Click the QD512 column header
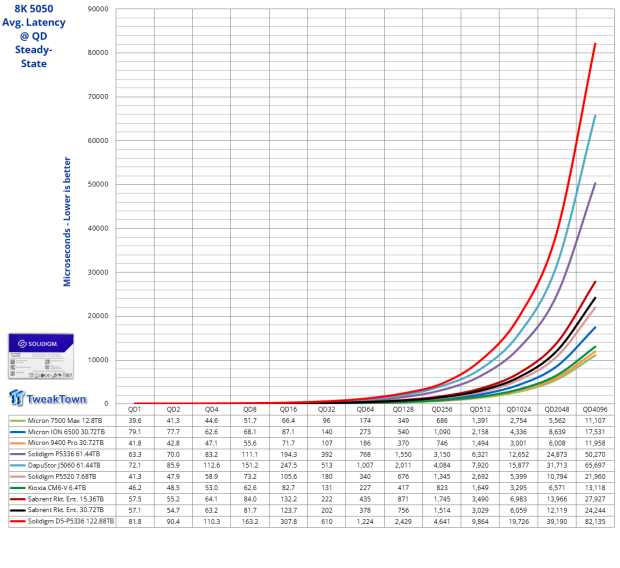The width and height of the screenshot is (620, 568). (480, 409)
